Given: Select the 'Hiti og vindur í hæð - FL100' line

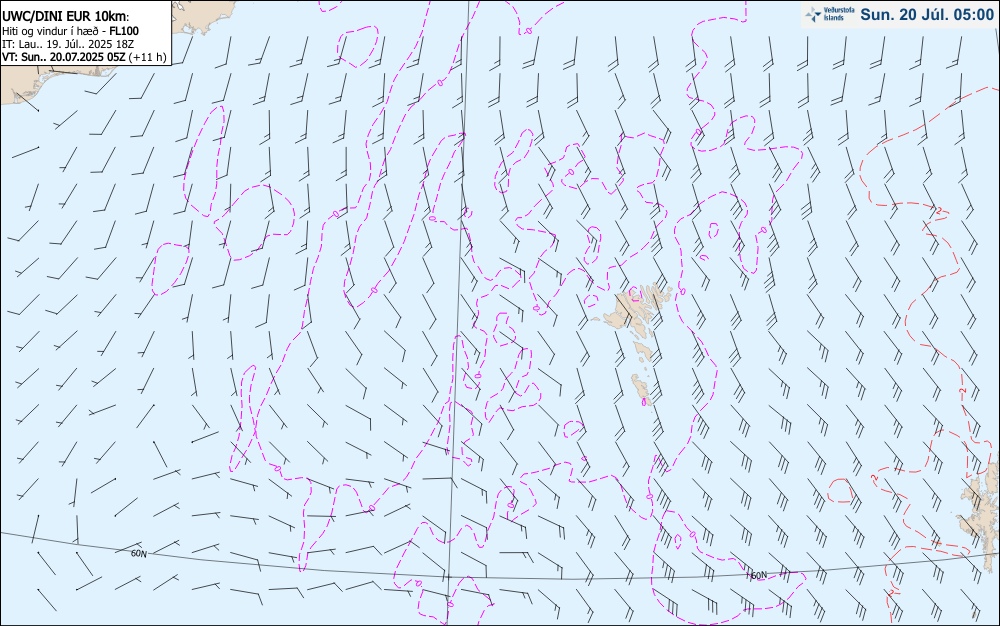Looking at the screenshot, I should point(70,31).
